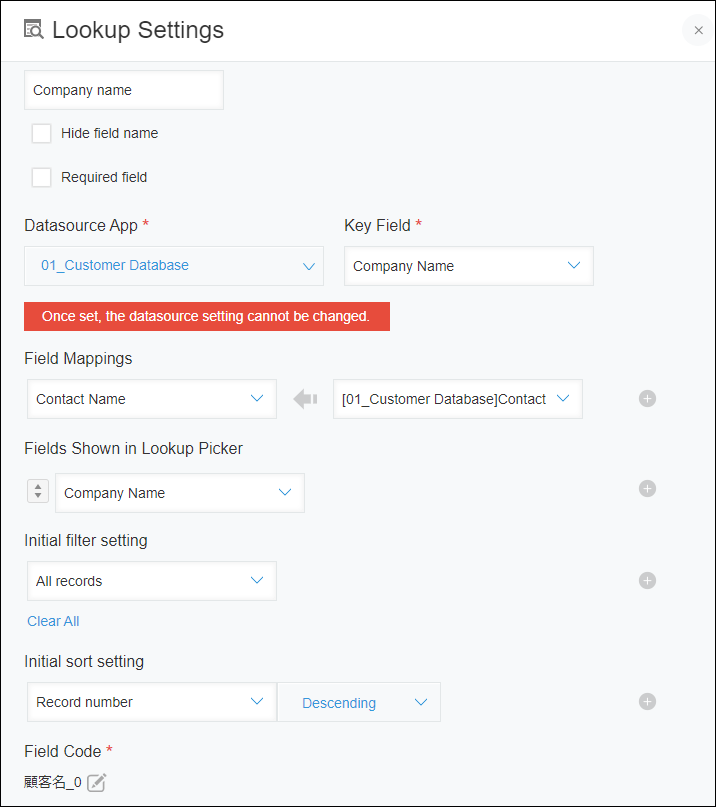Add another sort condition via plus icon
The image size is (716, 807).
click(647, 701)
